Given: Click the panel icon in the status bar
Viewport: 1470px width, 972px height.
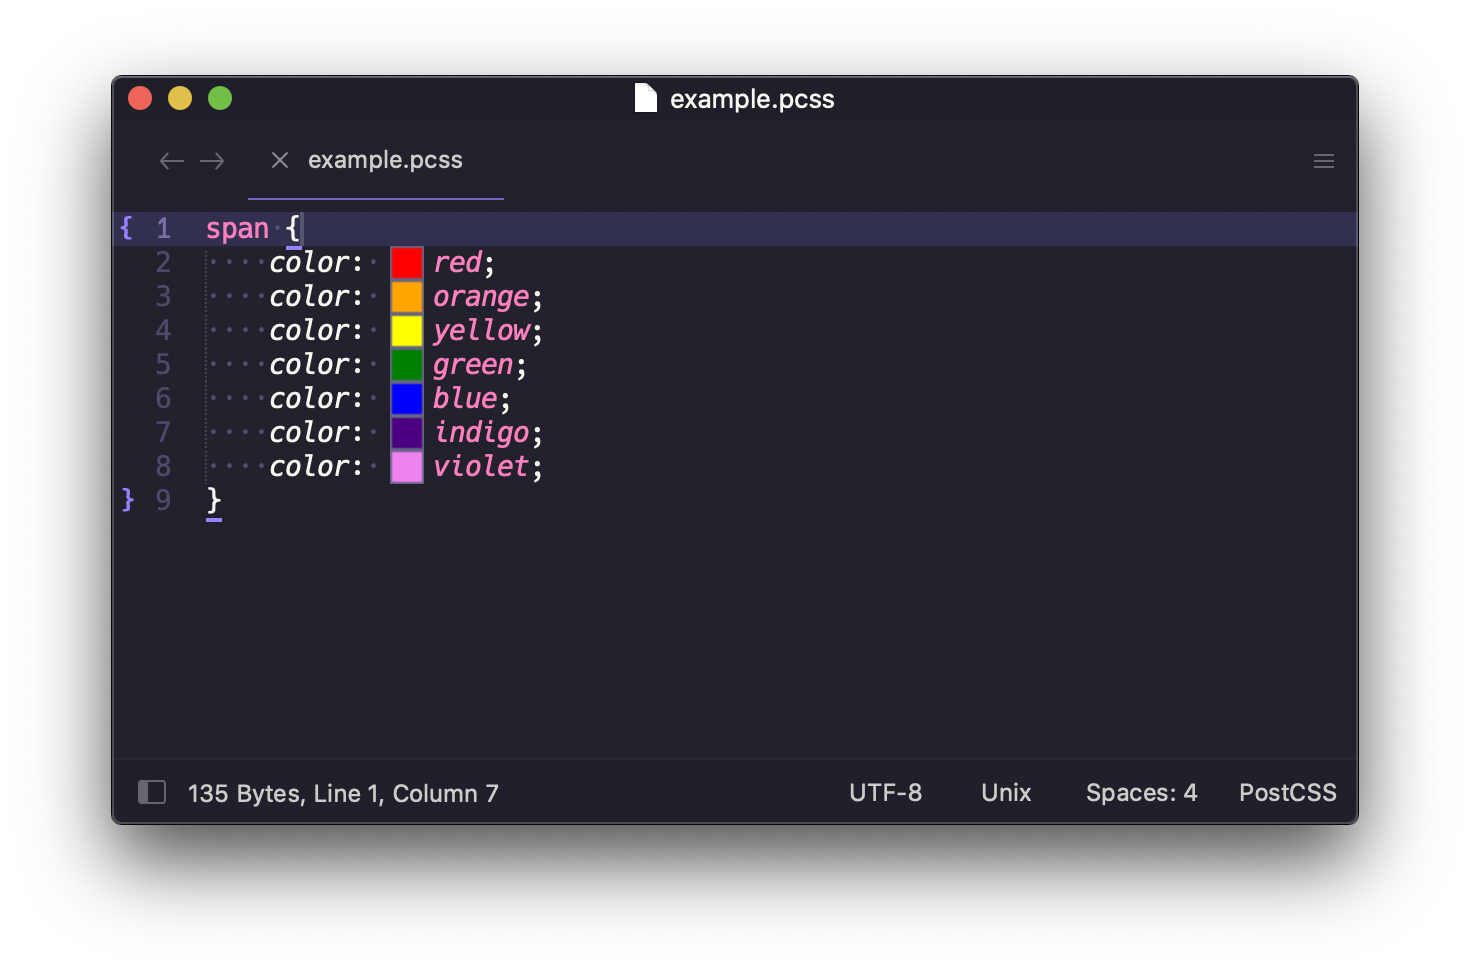Looking at the screenshot, I should tap(151, 792).
